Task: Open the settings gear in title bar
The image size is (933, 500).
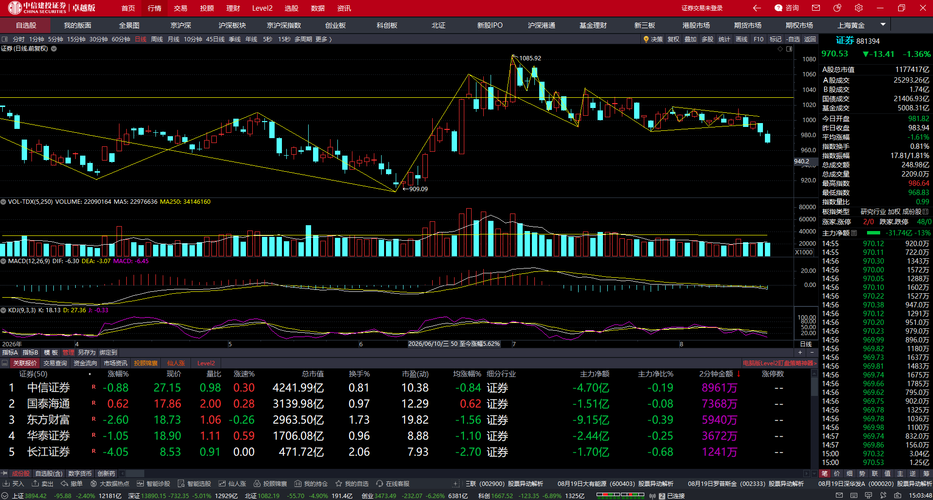Action: coord(858,8)
